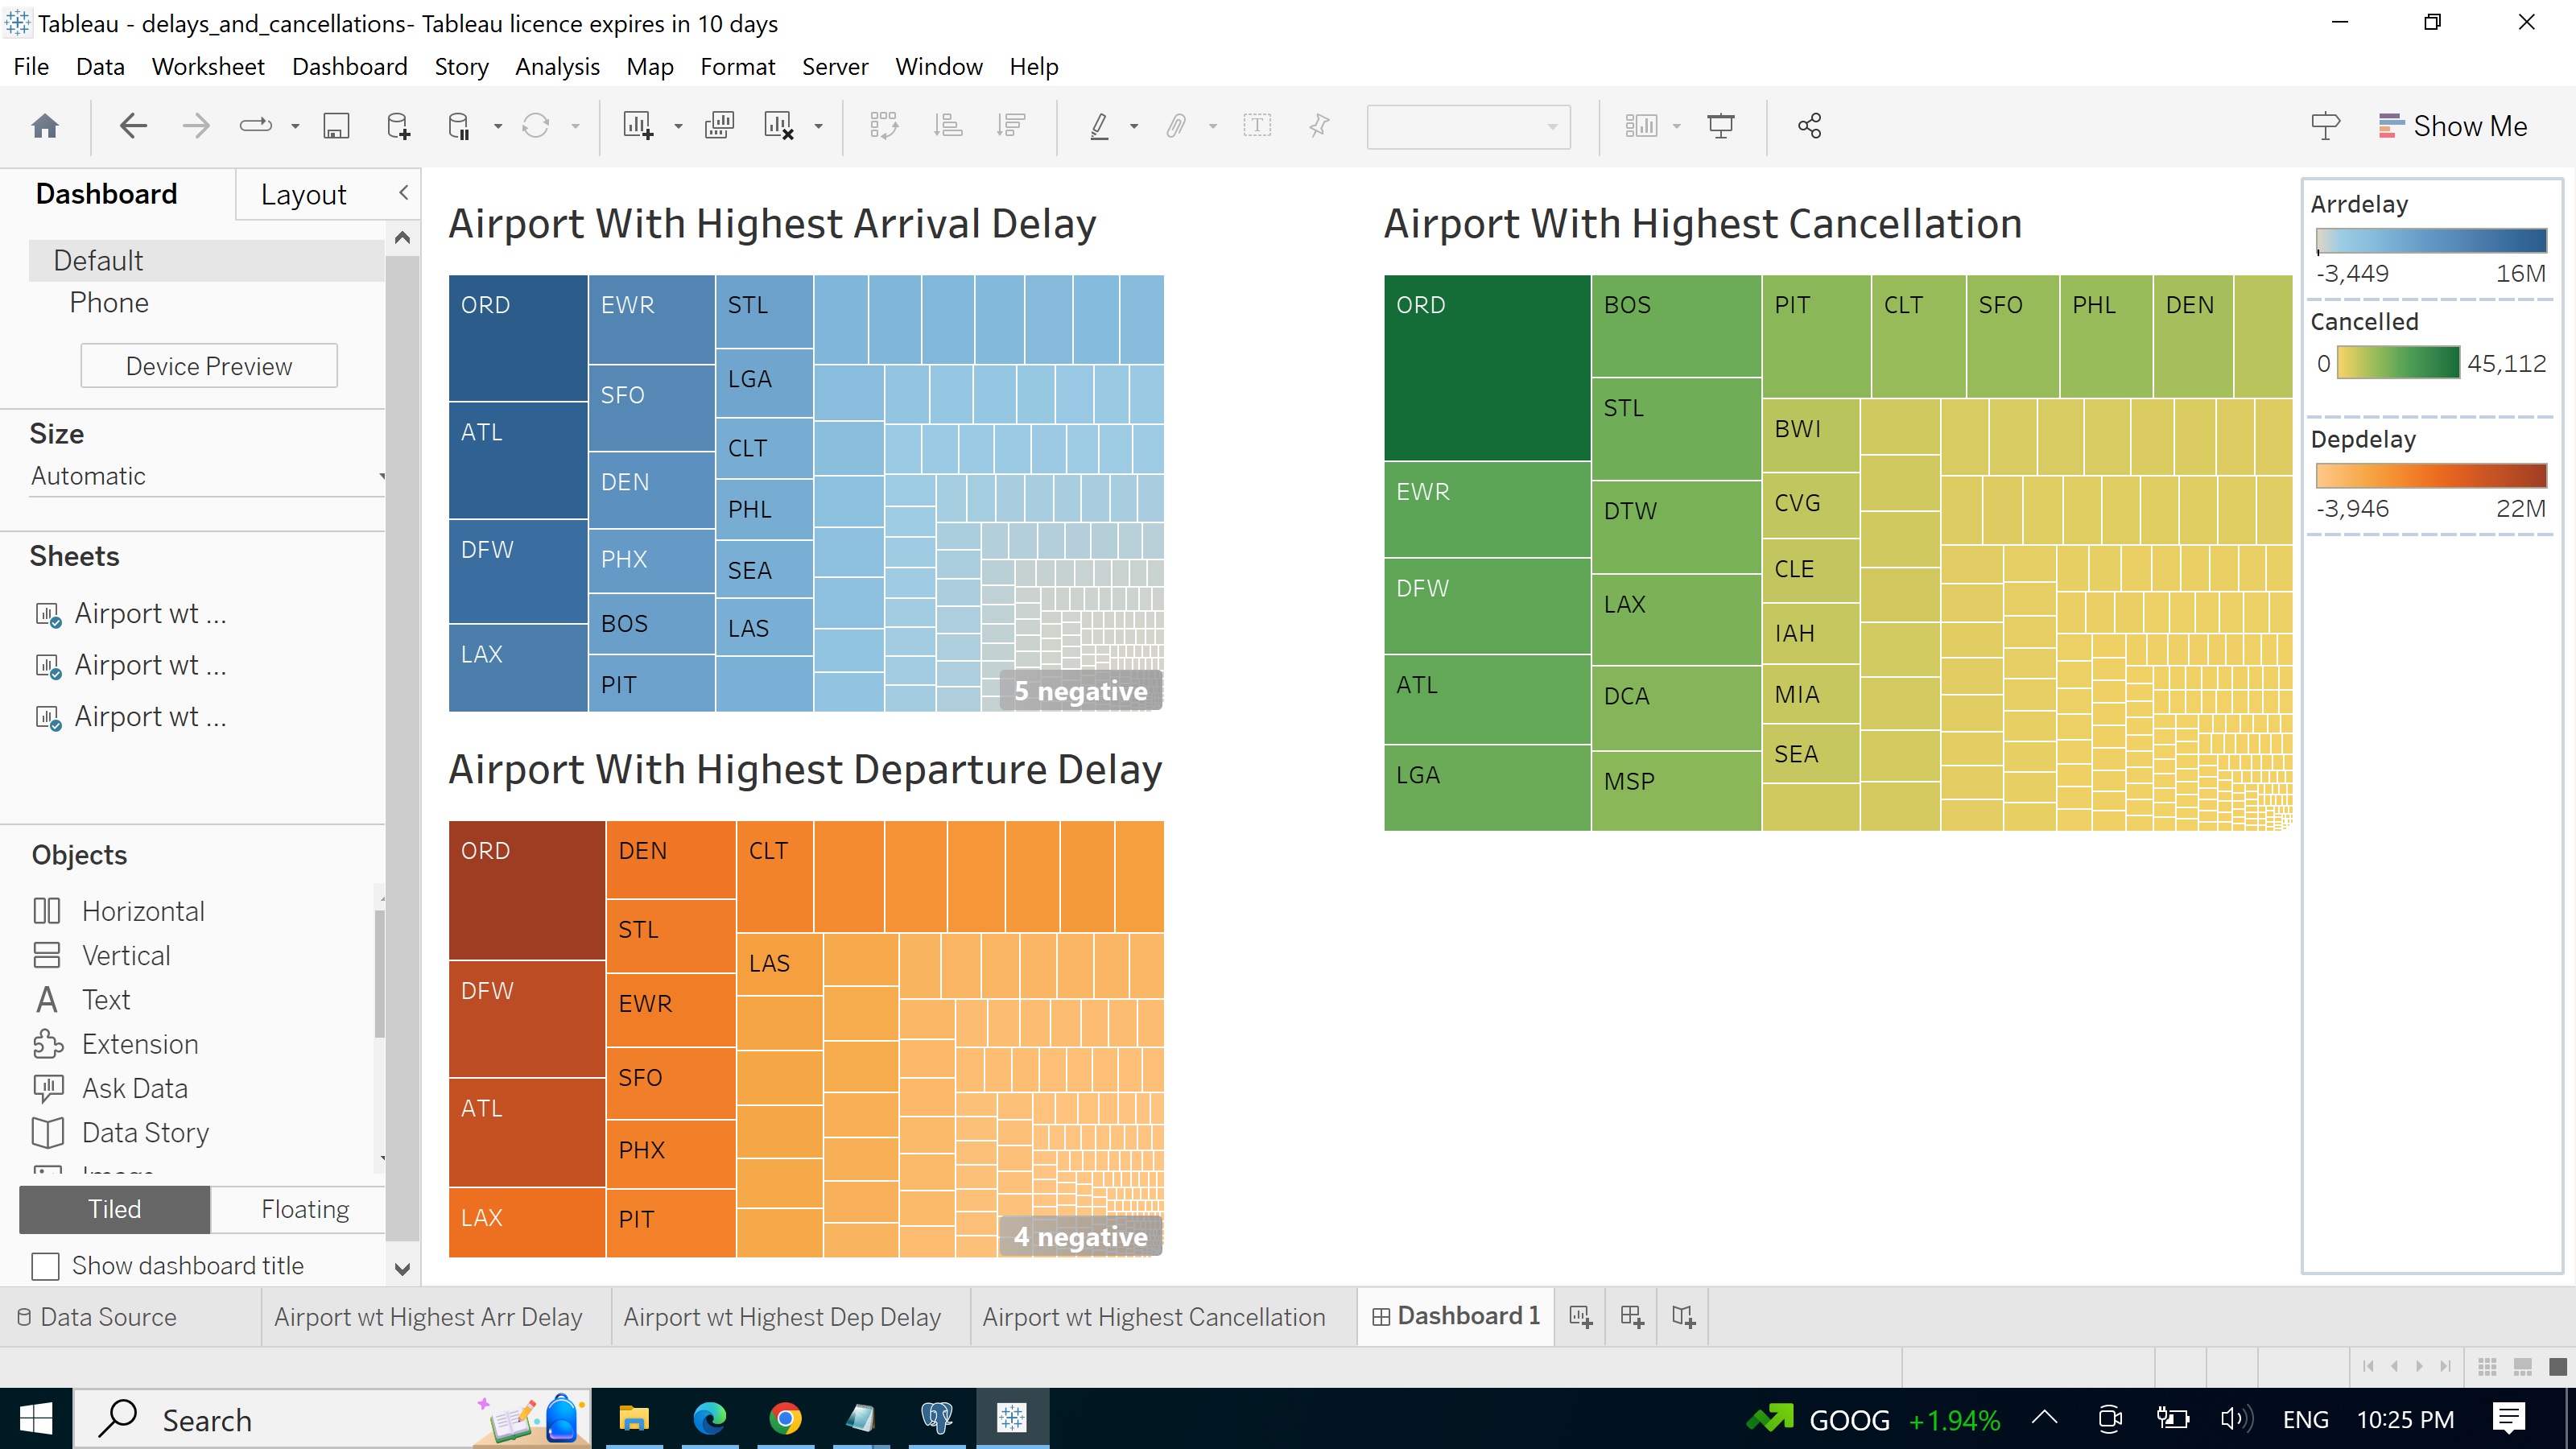Open the Highlight tool in the toolbar
Viewport: 2576px width, 1449px height.
click(x=1100, y=125)
